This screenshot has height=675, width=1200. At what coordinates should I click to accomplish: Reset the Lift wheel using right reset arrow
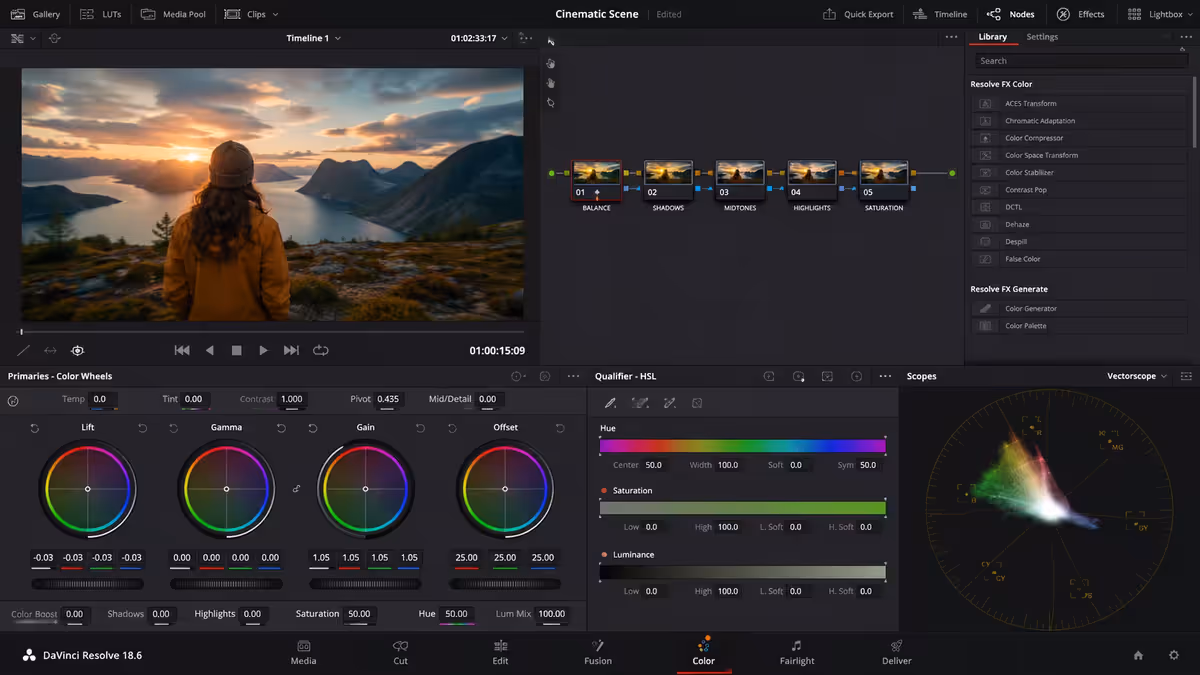142,428
